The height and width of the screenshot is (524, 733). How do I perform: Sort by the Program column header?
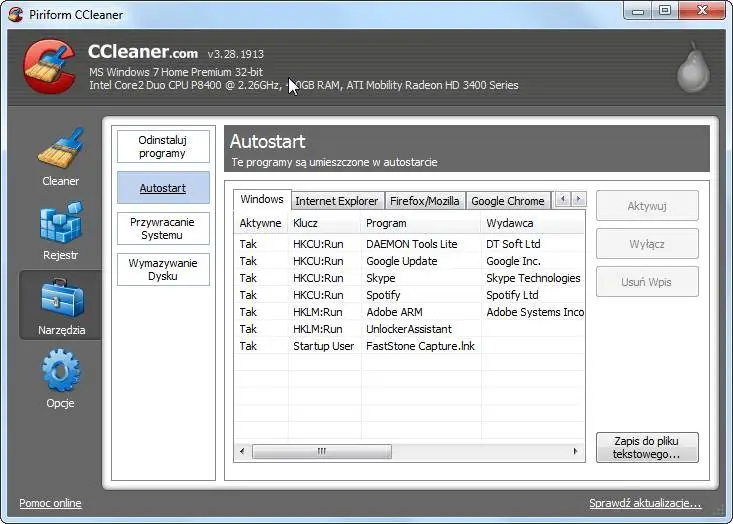(420, 223)
